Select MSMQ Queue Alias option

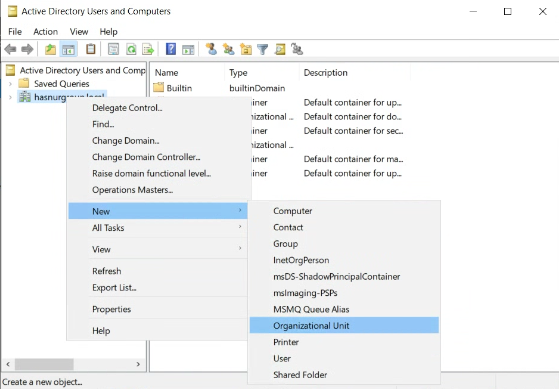click(344, 309)
